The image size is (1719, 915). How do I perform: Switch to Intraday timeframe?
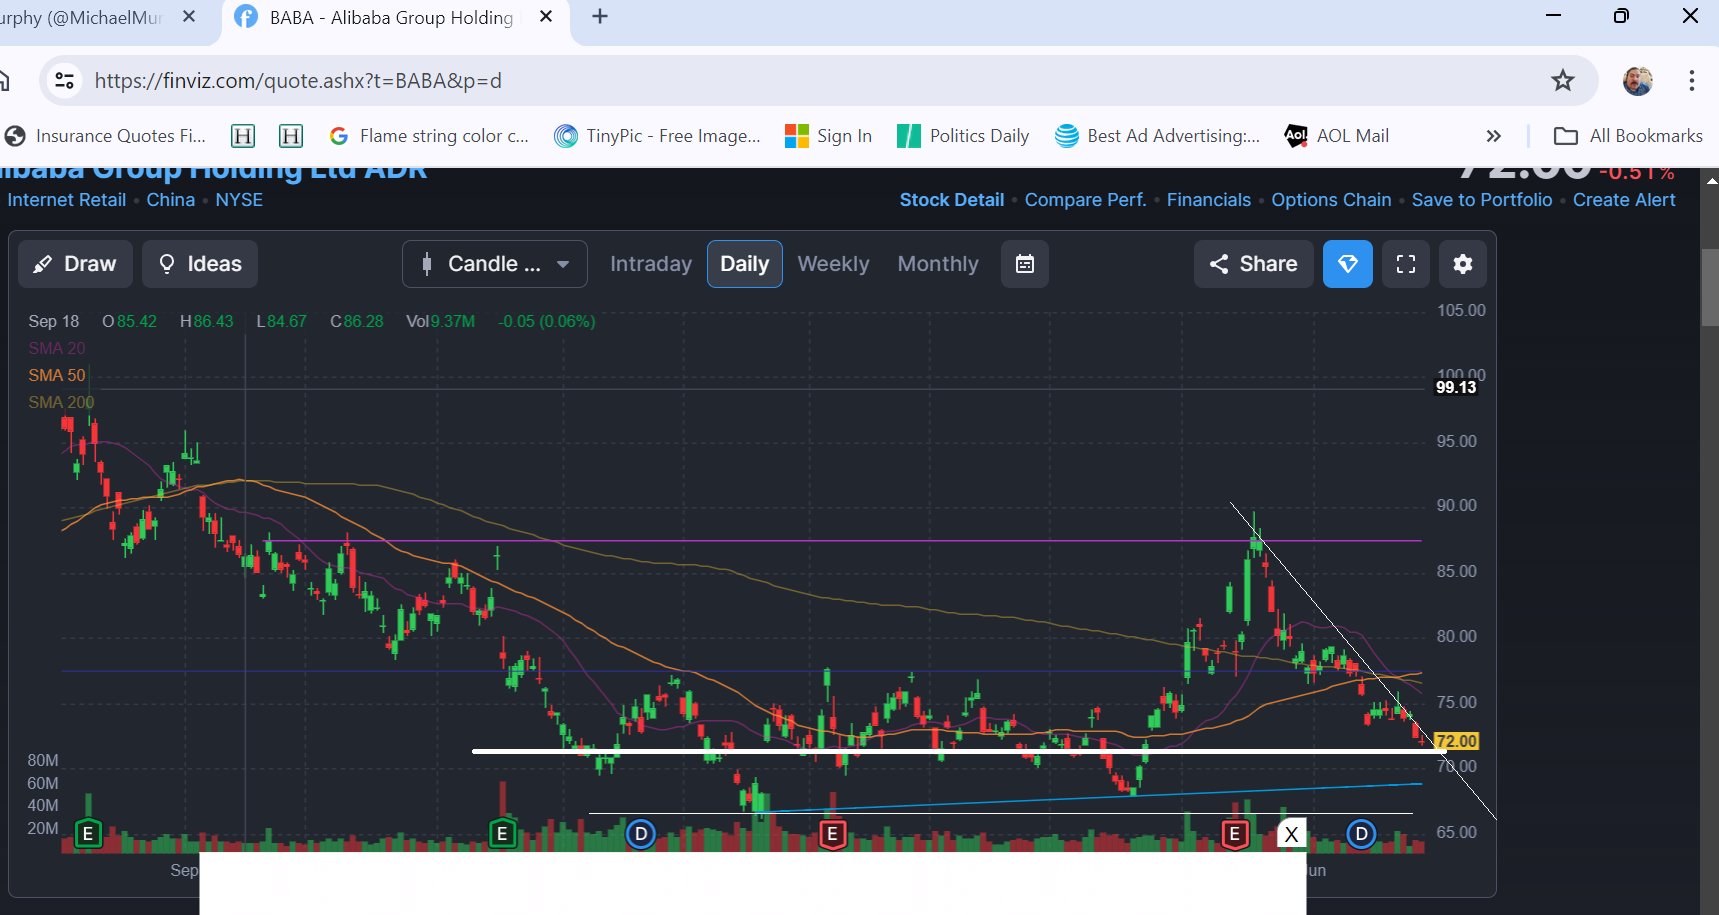651,264
